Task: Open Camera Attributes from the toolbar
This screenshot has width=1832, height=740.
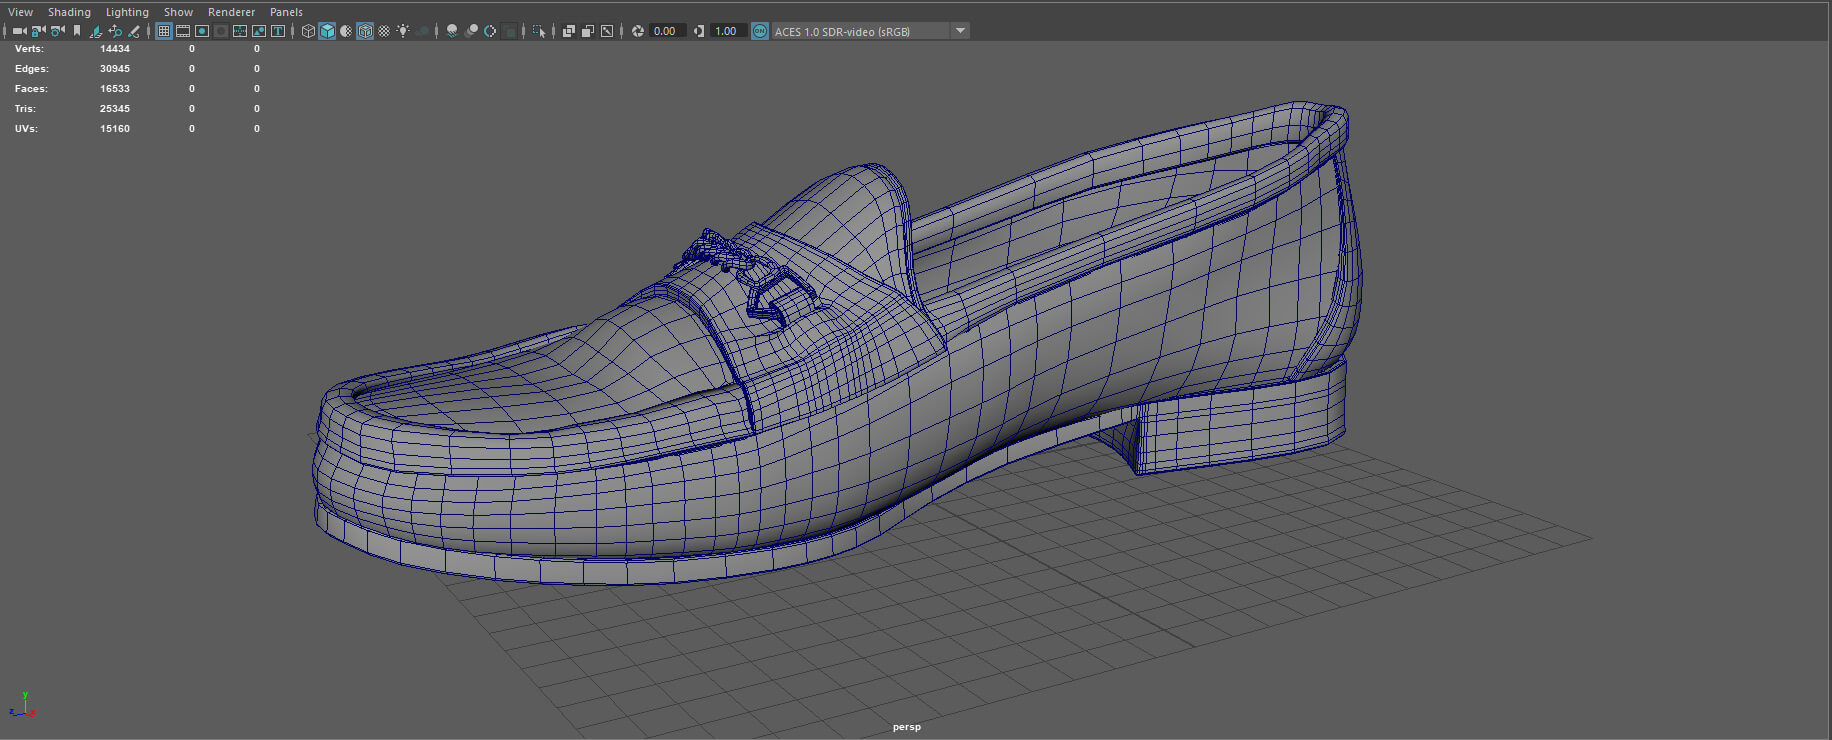Action: point(57,31)
